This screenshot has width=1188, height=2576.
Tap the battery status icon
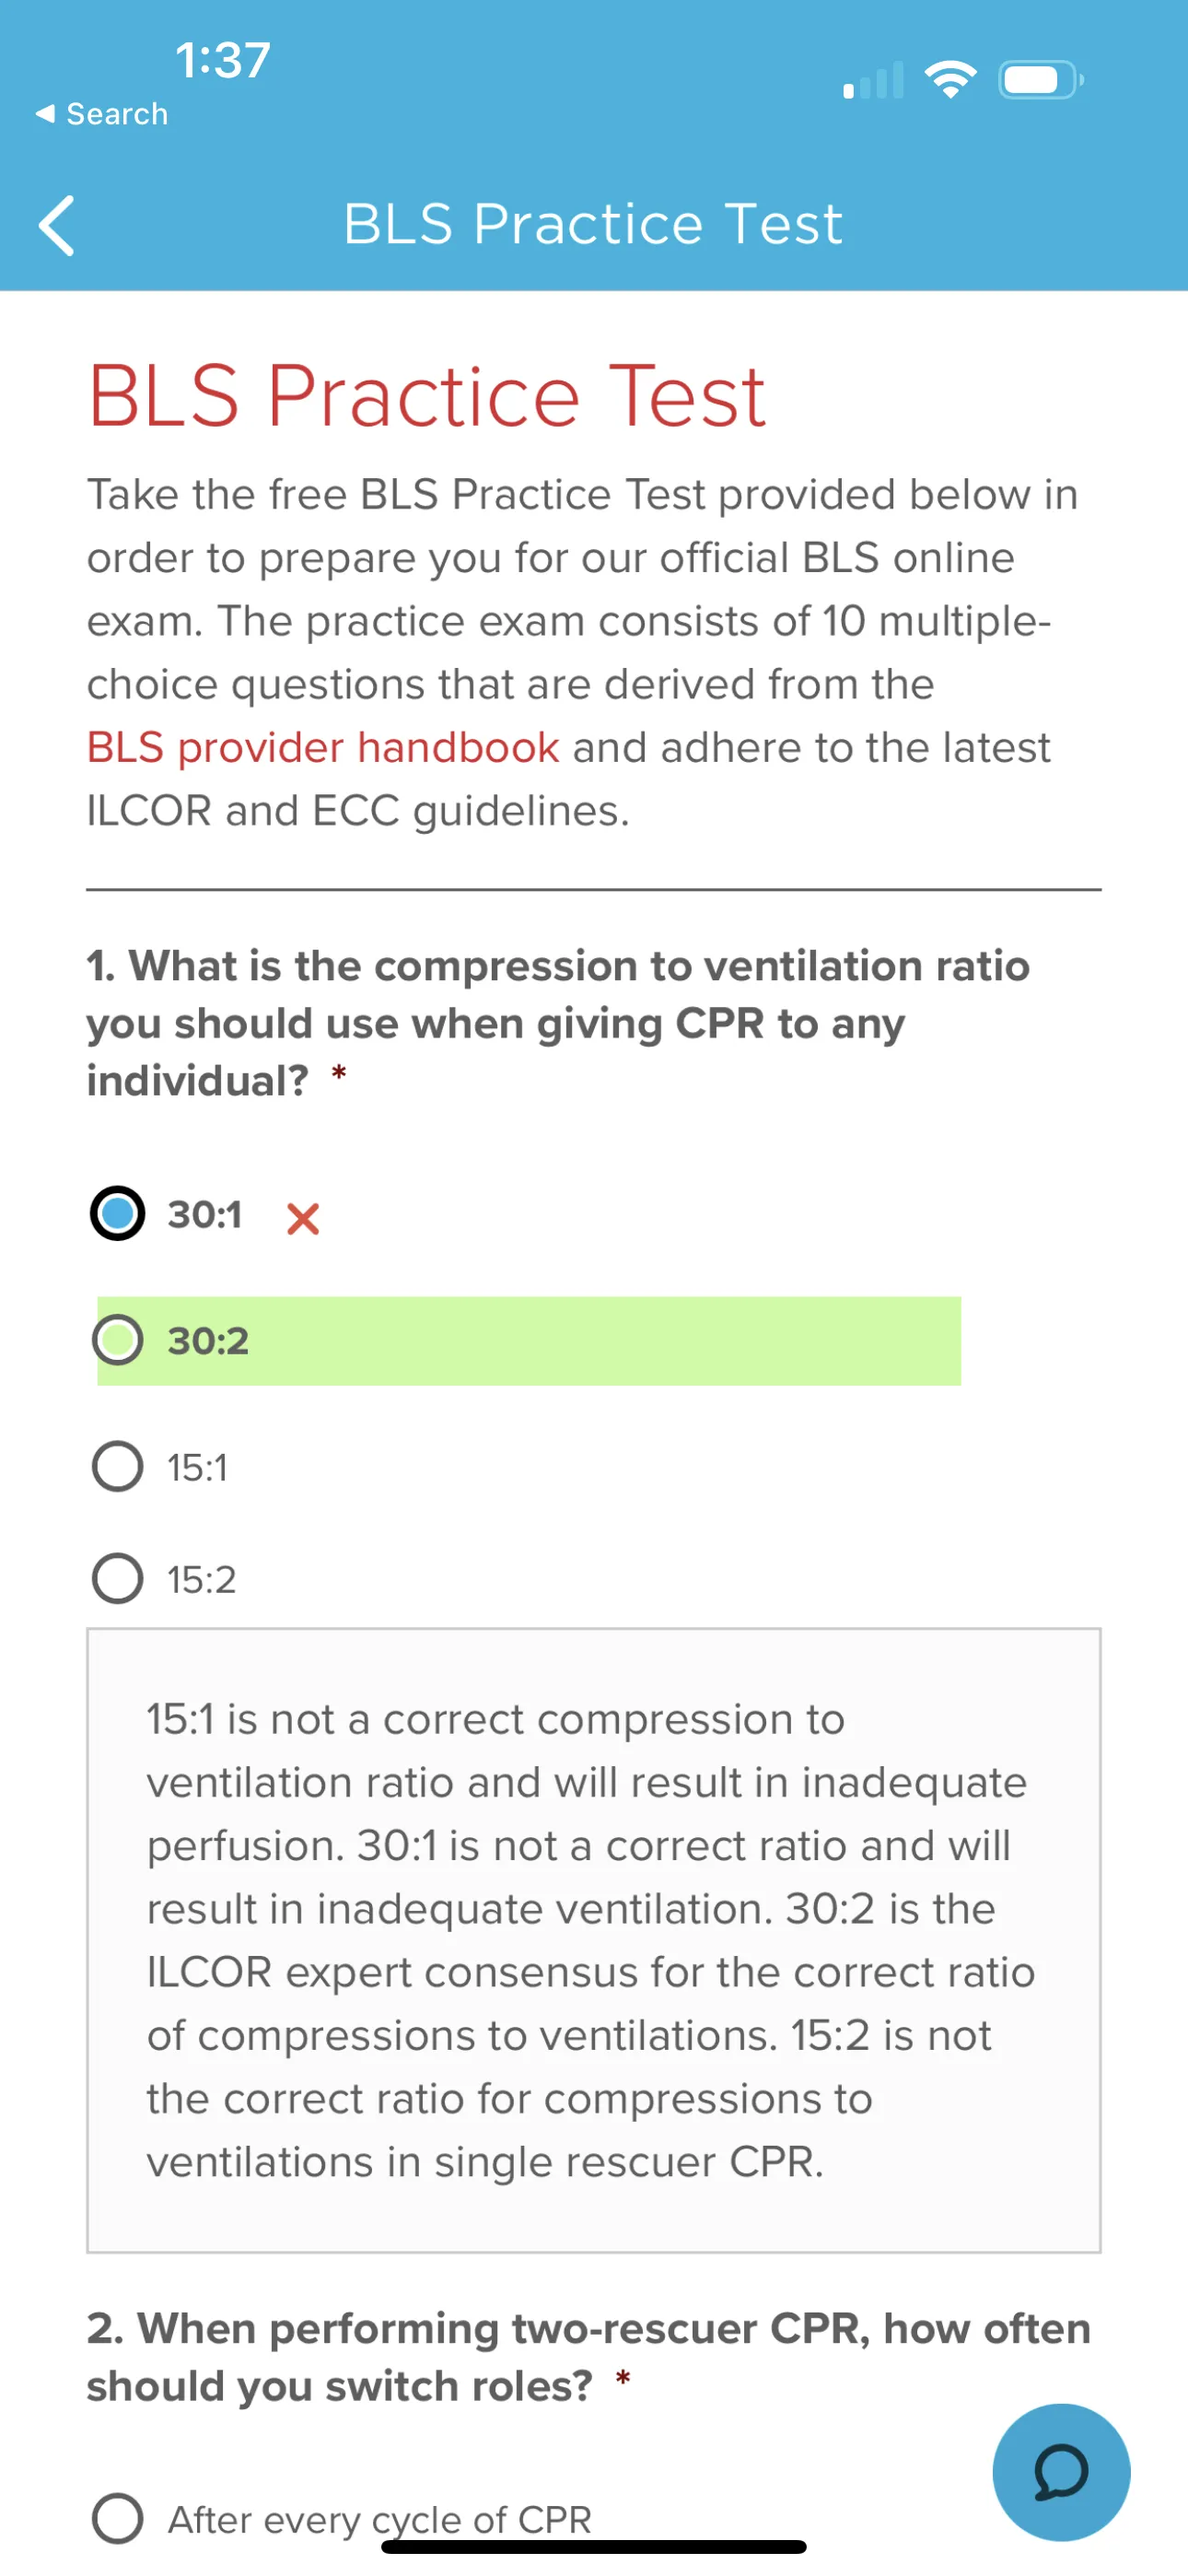(1041, 80)
